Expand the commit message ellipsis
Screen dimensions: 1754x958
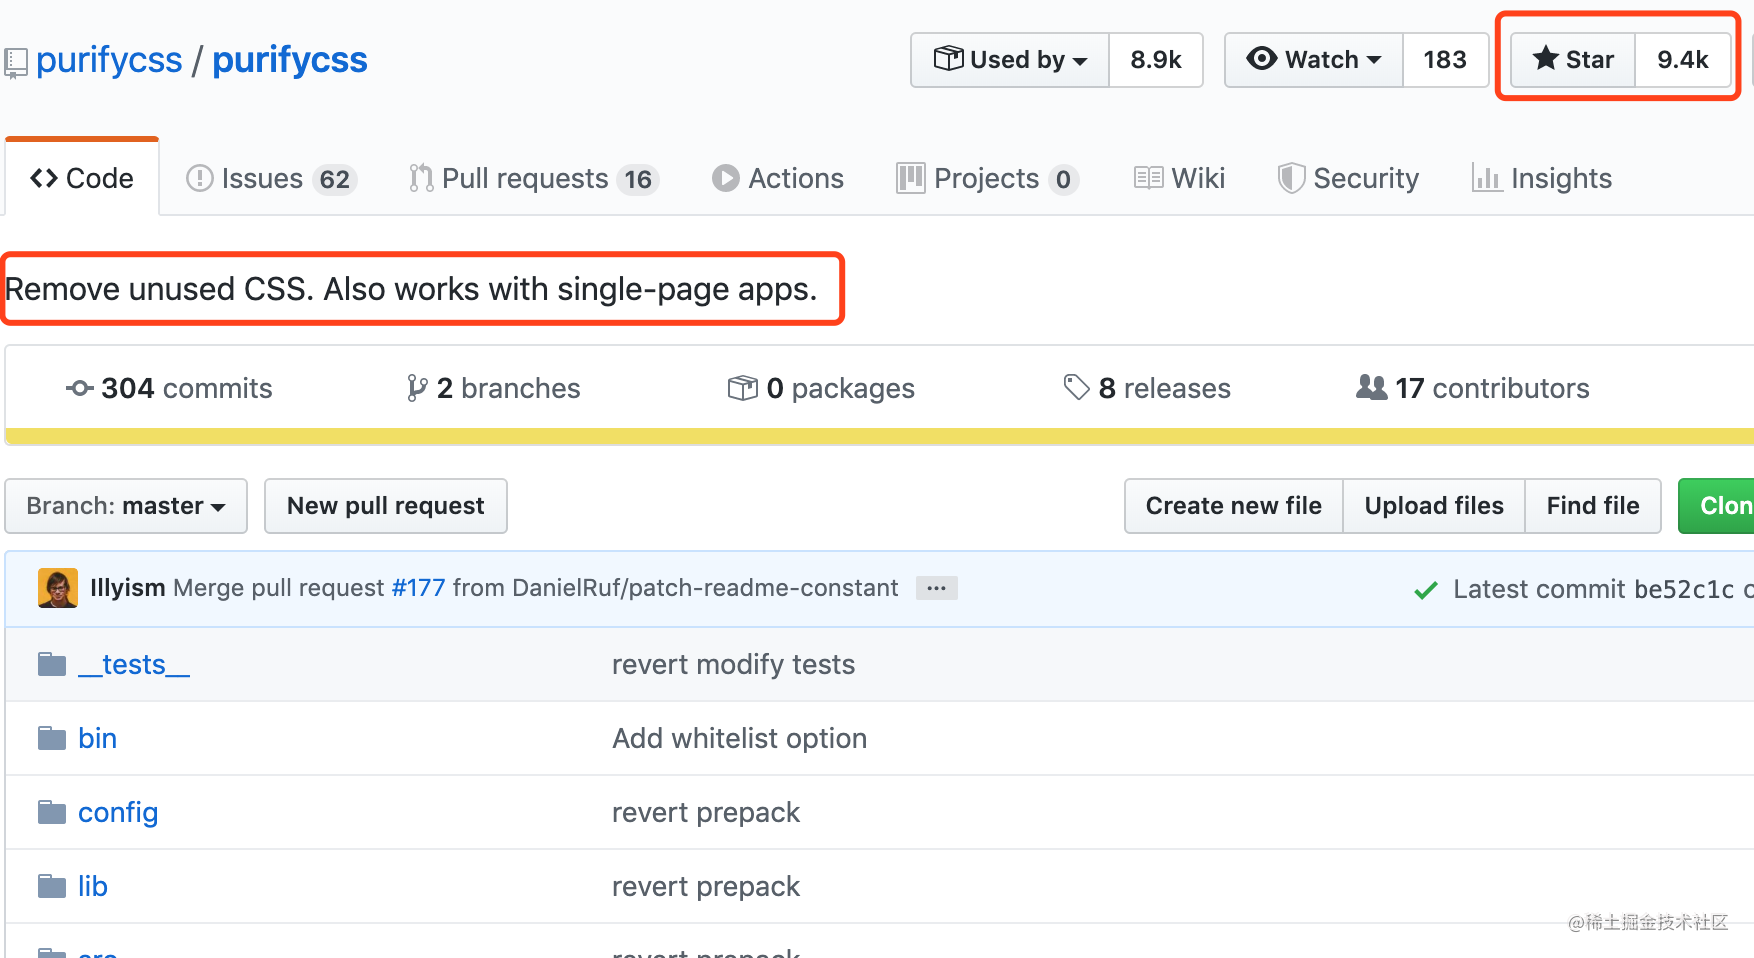point(937,588)
